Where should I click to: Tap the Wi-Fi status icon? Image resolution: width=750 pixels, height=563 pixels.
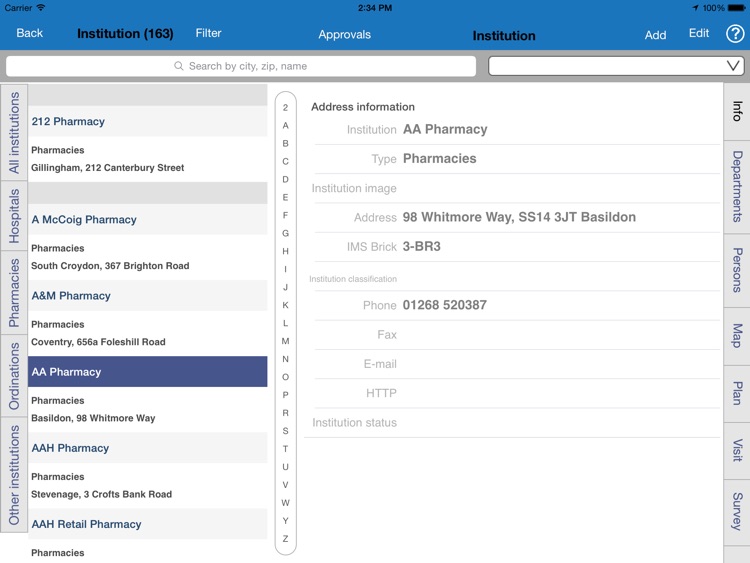click(x=42, y=8)
